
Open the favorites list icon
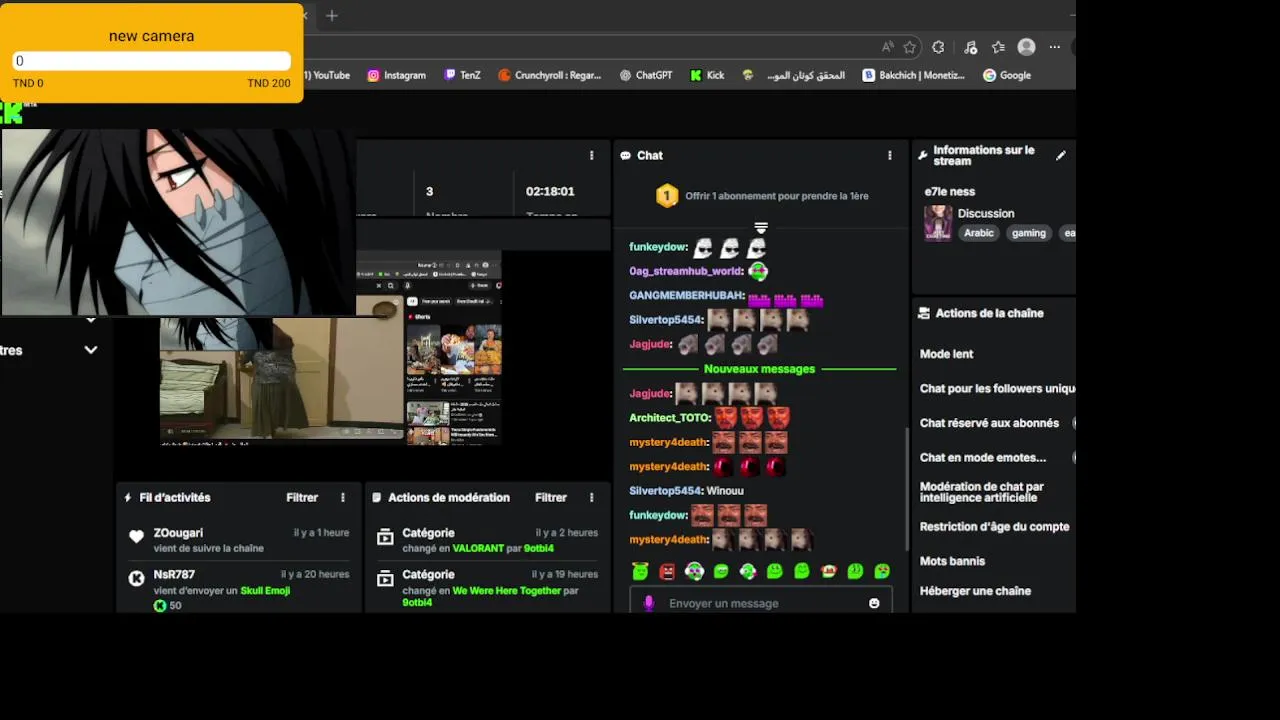(x=998, y=47)
